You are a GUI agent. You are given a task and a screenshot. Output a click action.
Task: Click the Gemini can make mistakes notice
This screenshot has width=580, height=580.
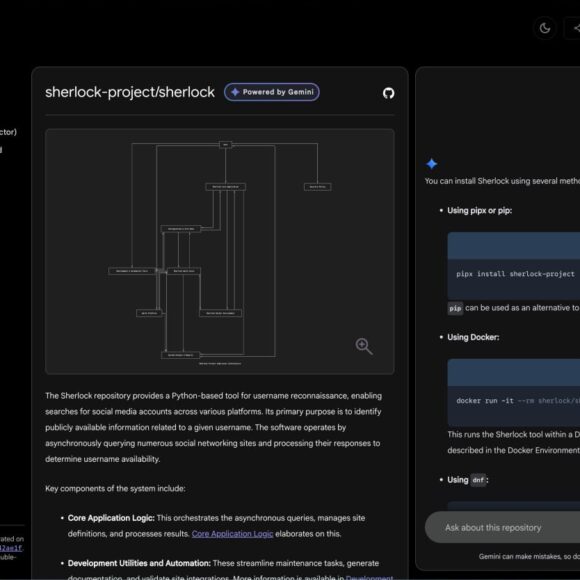point(529,556)
